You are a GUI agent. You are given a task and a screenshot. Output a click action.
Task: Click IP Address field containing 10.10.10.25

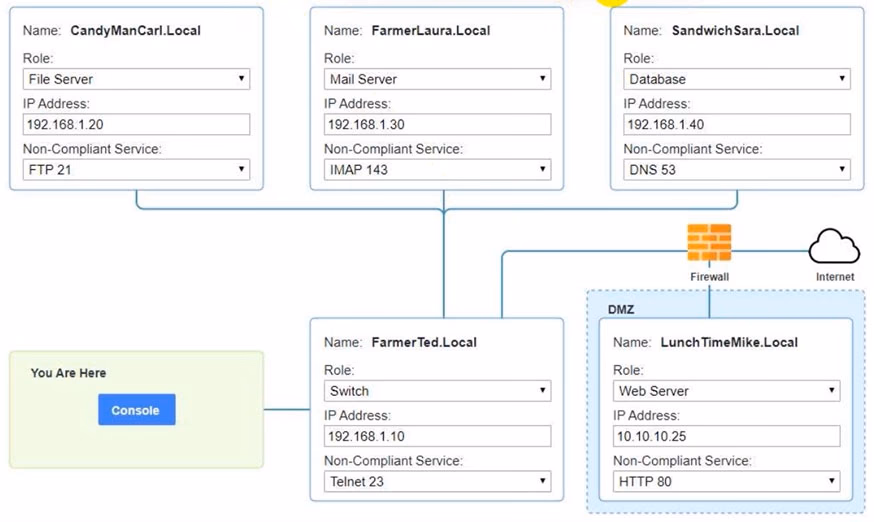click(726, 436)
